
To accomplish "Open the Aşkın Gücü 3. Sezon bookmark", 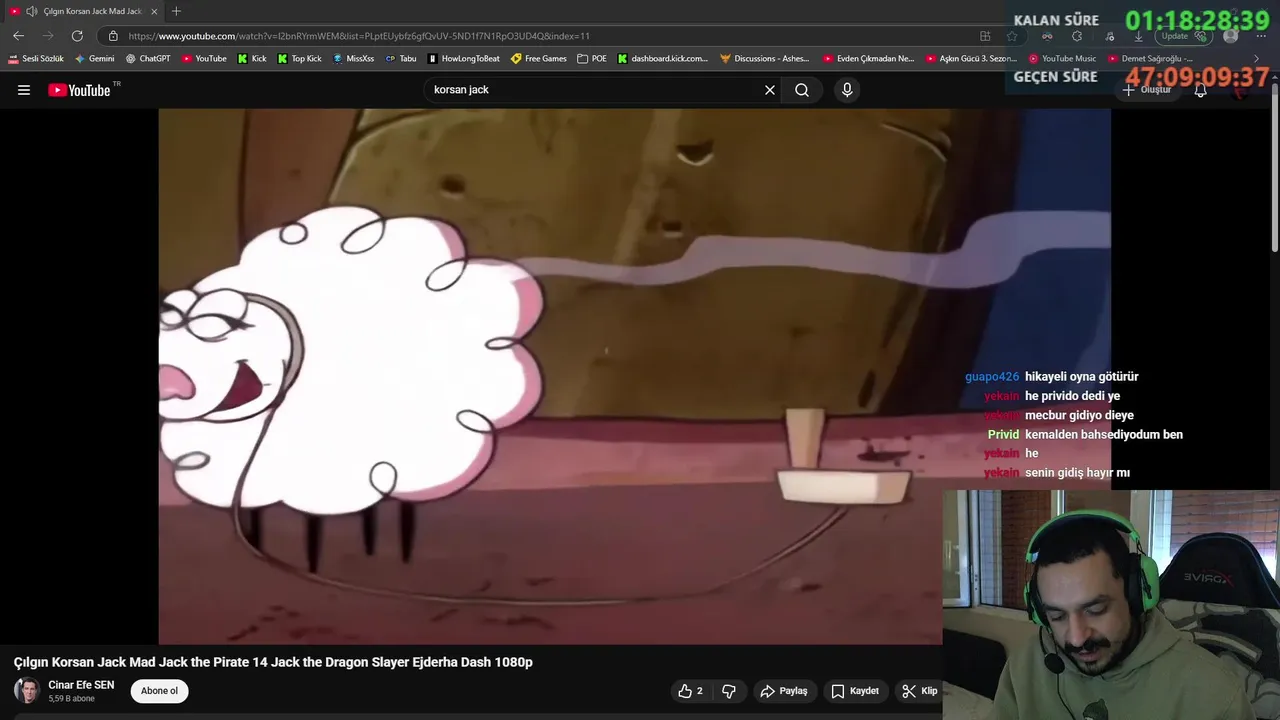I will [972, 59].
